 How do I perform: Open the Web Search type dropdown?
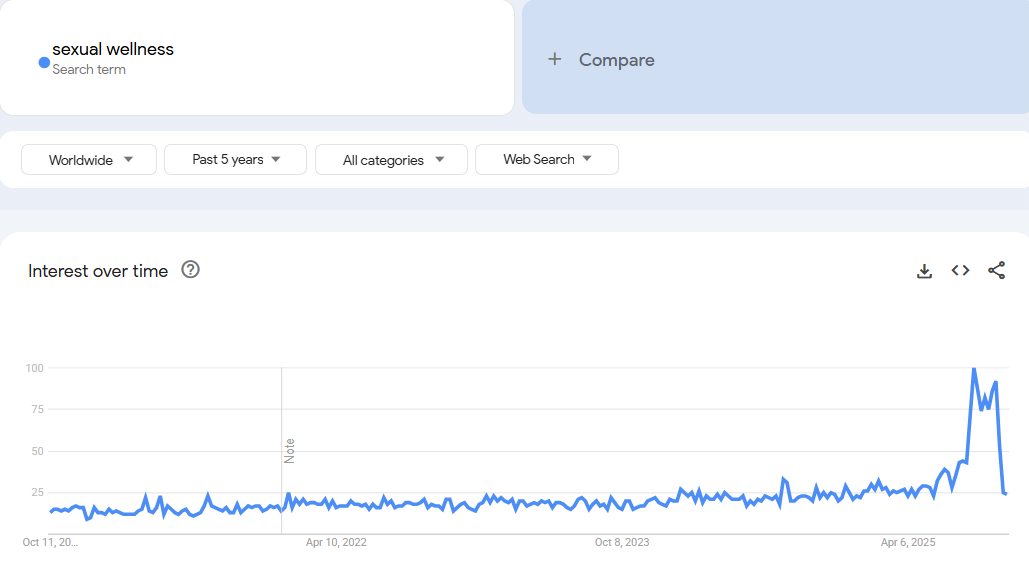point(546,159)
